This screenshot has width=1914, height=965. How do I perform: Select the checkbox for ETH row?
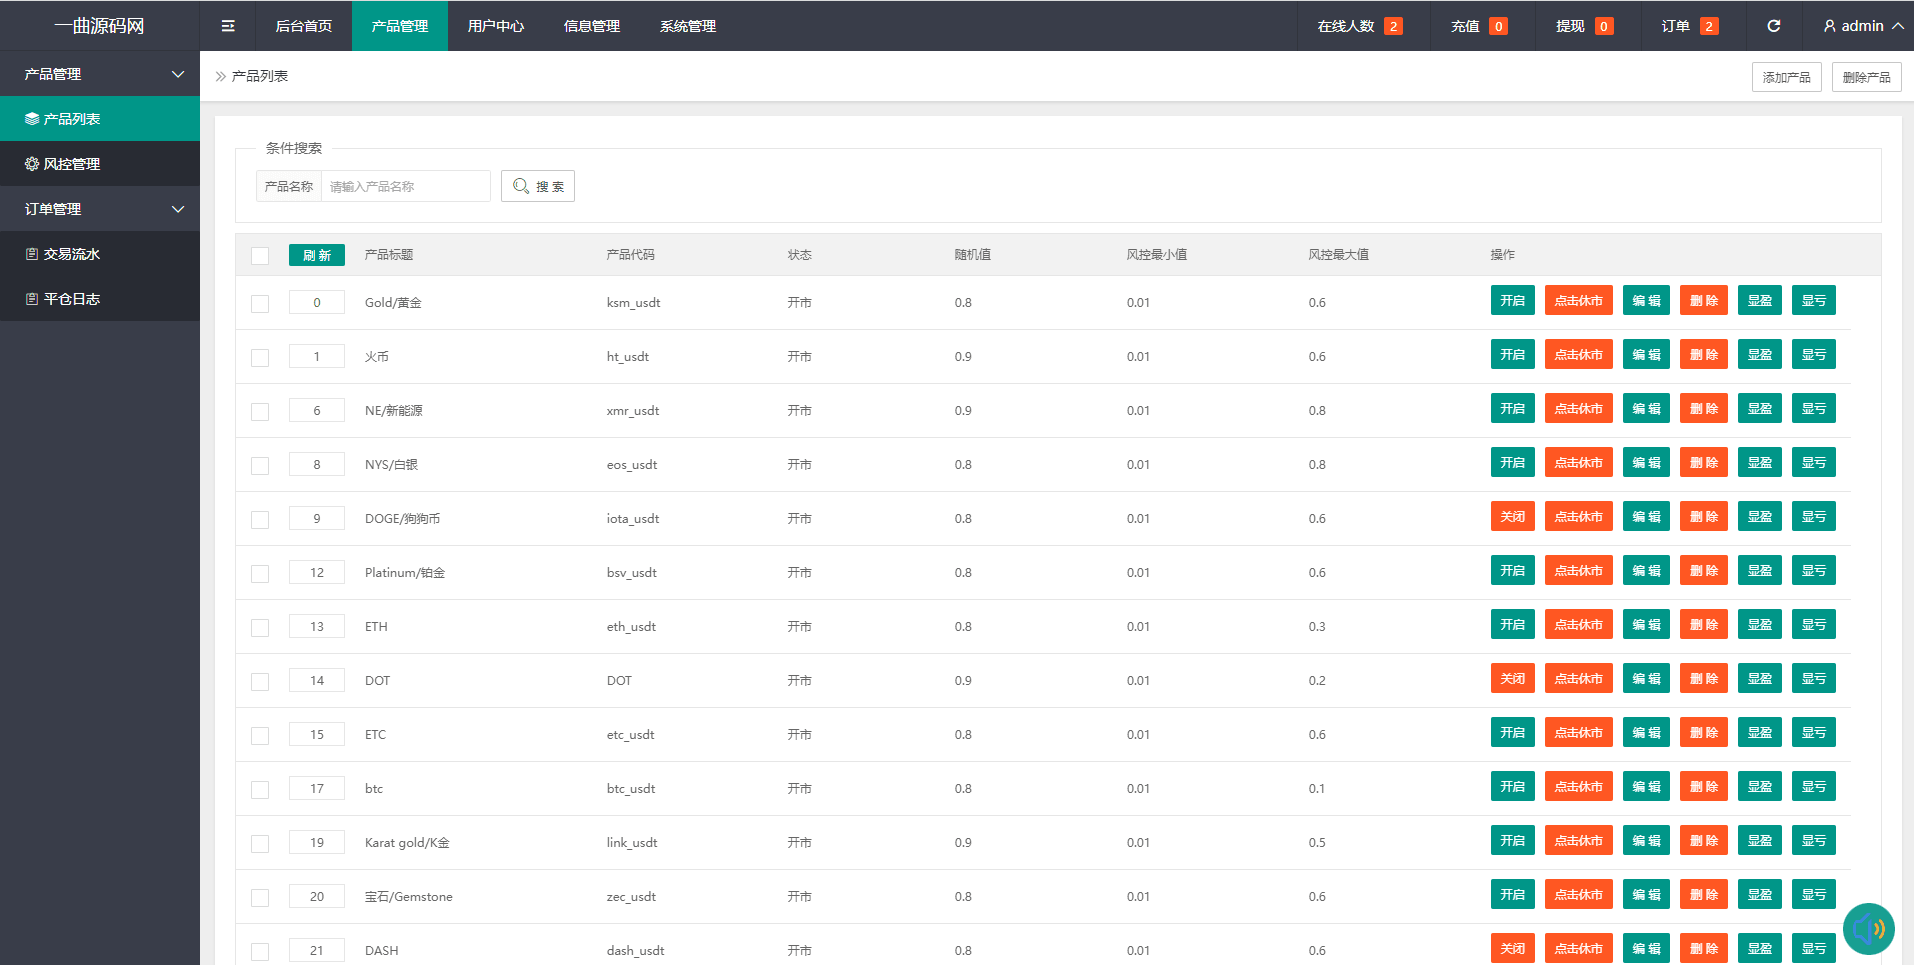click(x=260, y=628)
